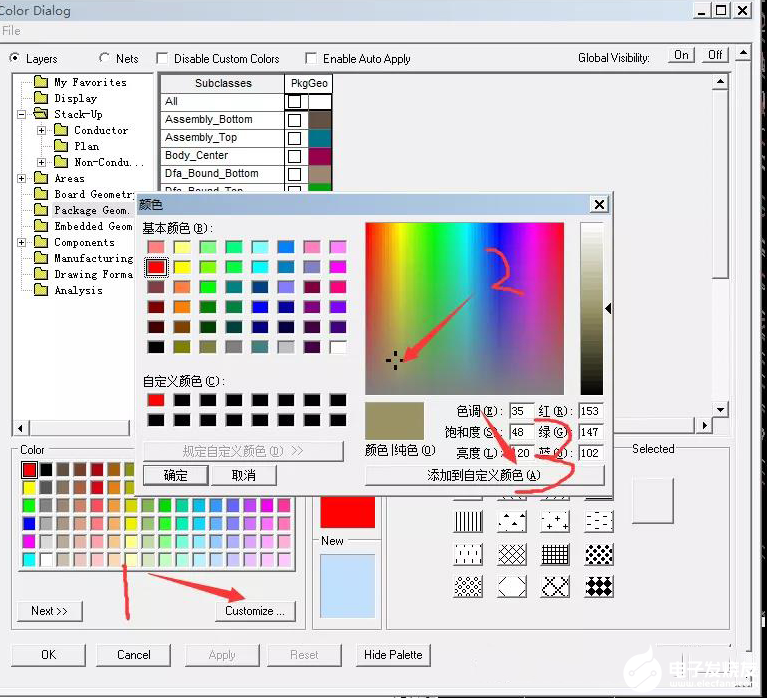This screenshot has width=768, height=699.
Task: Close the 颜色 dialog
Action: point(600,204)
